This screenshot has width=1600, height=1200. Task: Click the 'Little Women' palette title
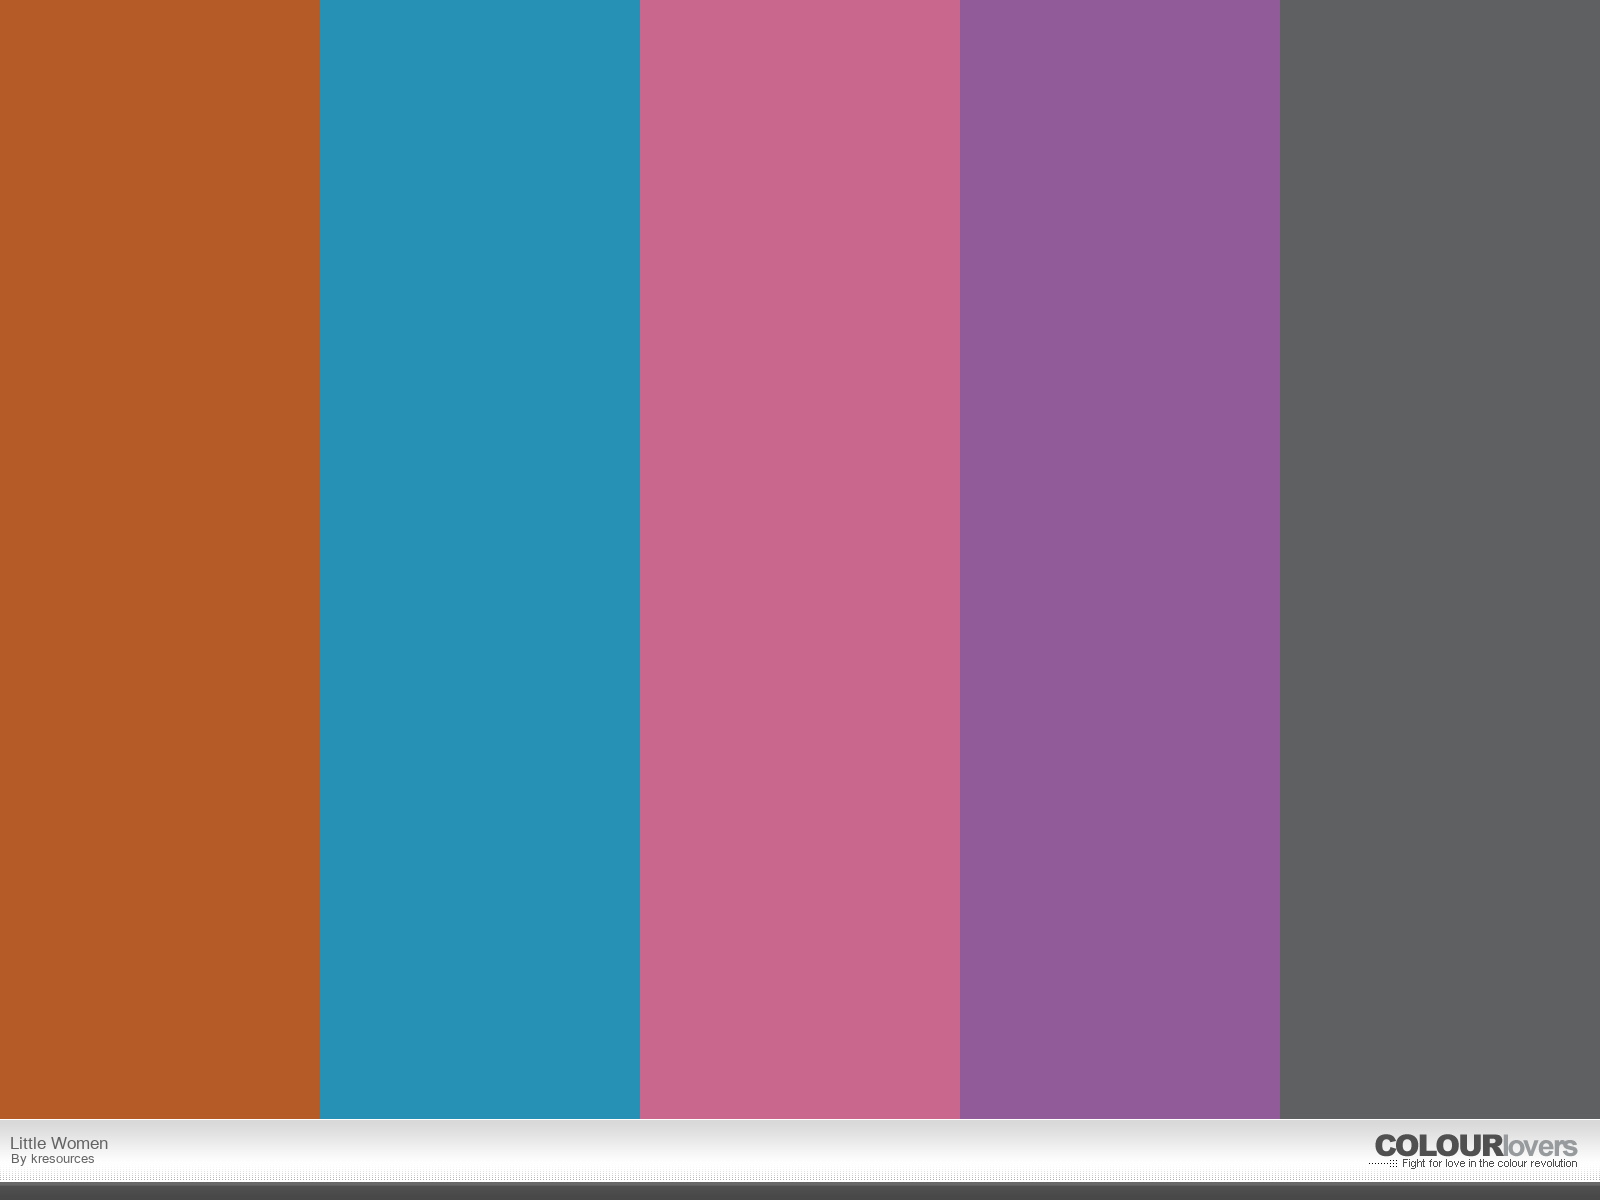59,1143
